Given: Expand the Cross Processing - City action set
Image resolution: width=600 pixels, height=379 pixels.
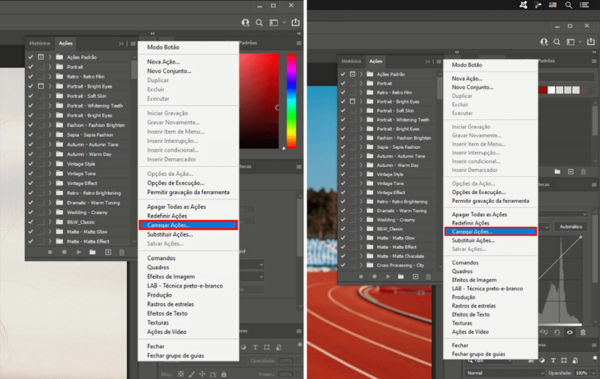Looking at the screenshot, I should click(361, 265).
